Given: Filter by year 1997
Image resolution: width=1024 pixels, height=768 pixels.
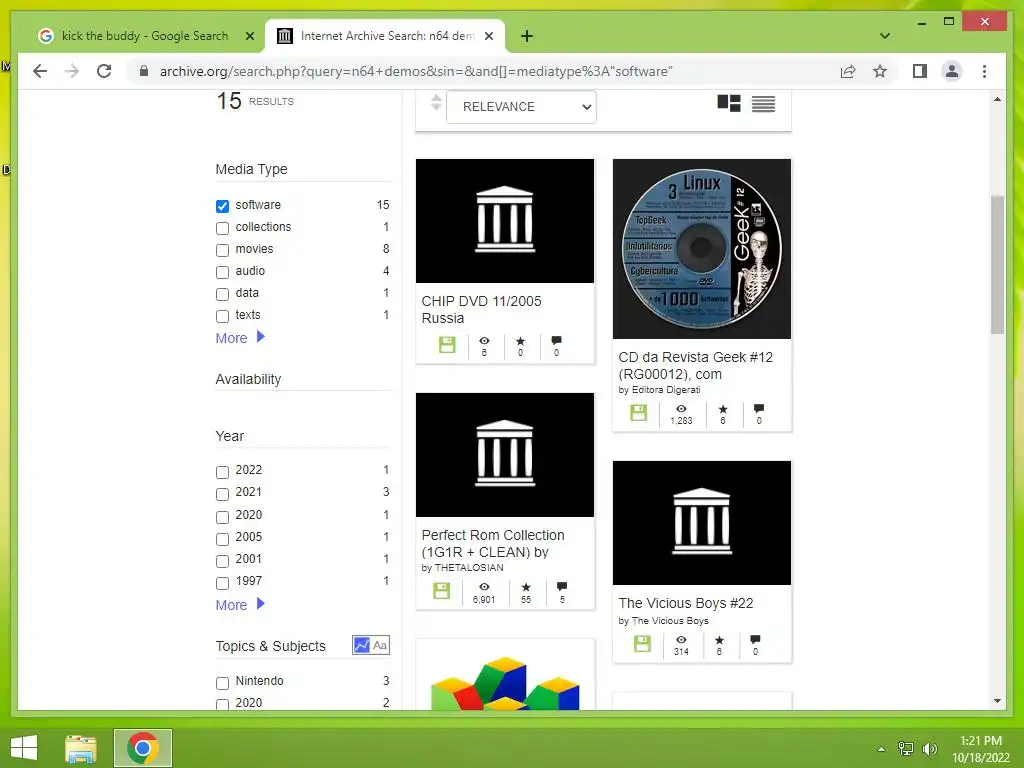Looking at the screenshot, I should click(x=222, y=583).
